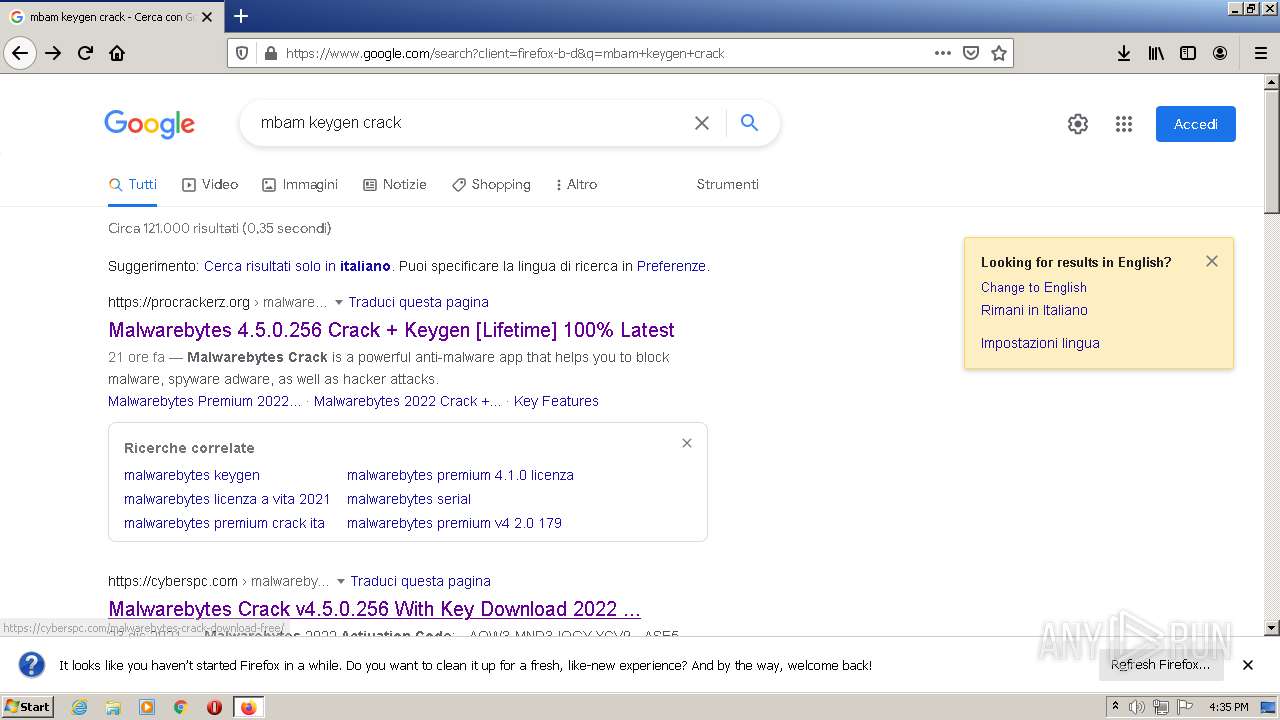Open Firefox downloads panel

[x=1124, y=53]
